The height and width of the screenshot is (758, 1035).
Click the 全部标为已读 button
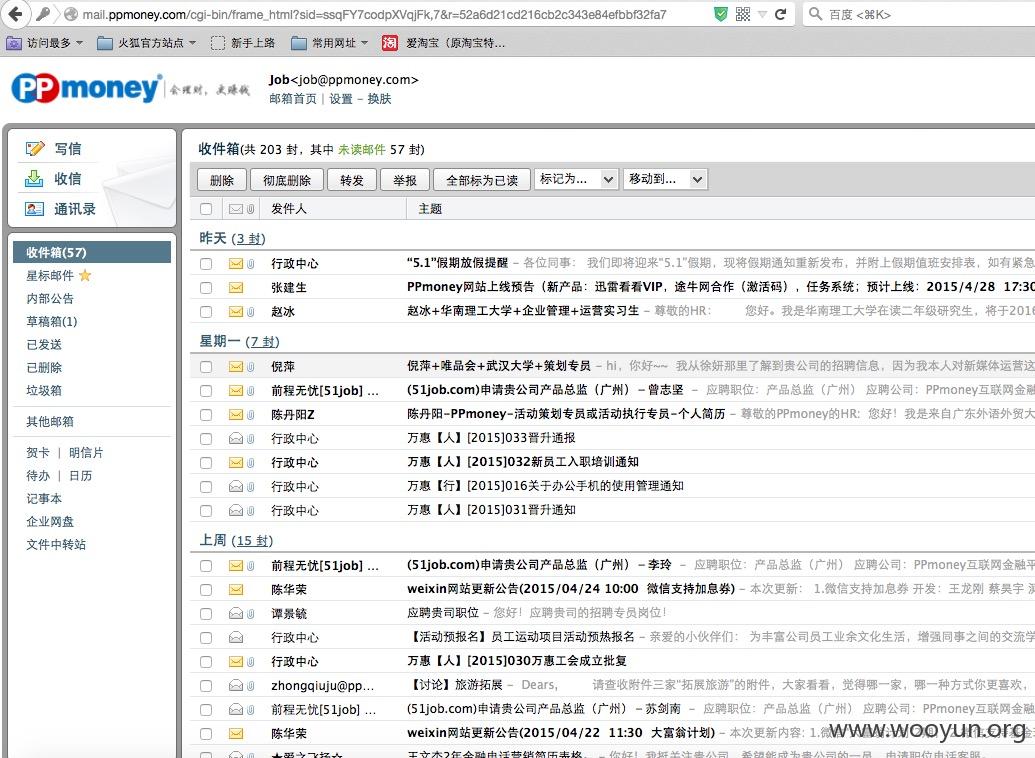(482, 180)
